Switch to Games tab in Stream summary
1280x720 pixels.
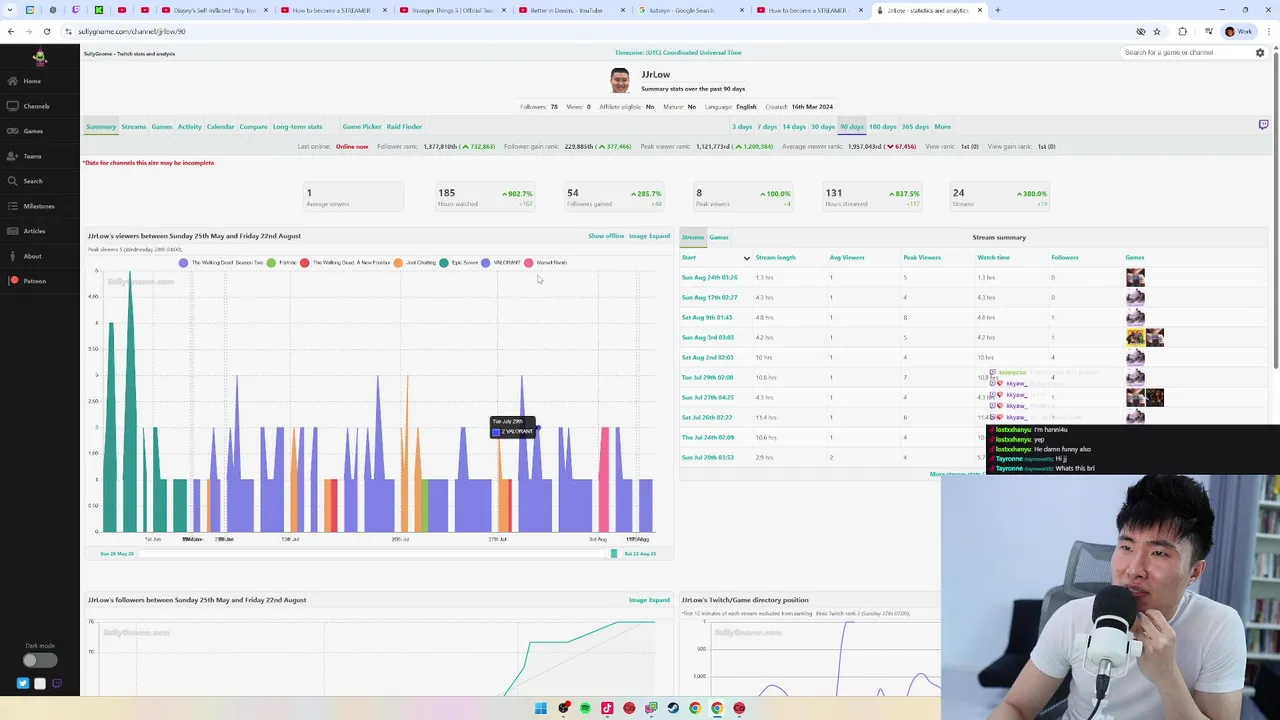[x=719, y=237]
